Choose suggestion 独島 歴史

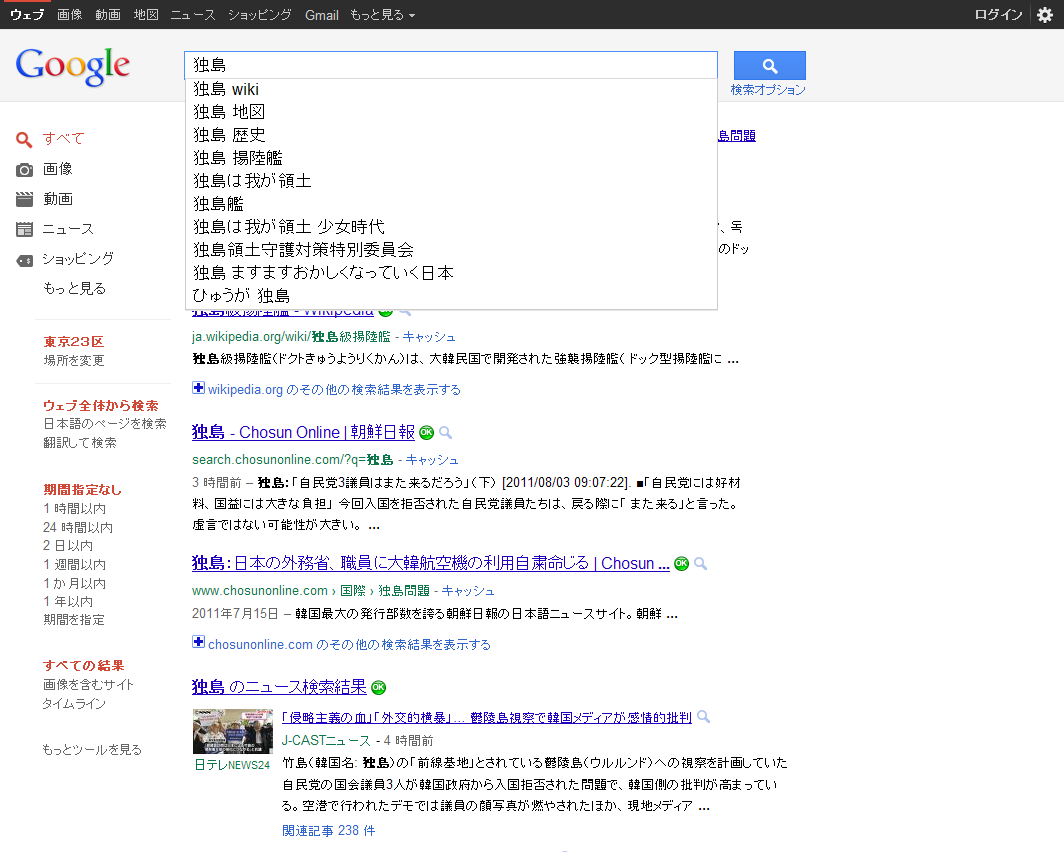451,135
